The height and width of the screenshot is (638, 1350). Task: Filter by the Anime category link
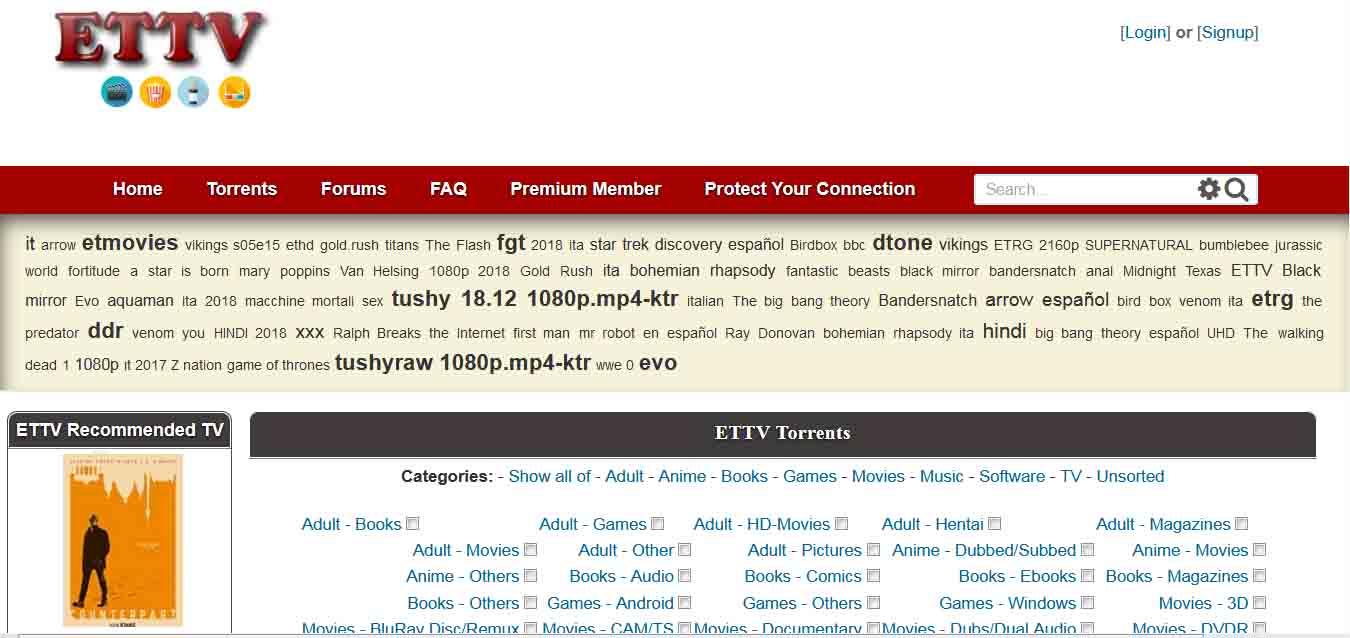(682, 476)
